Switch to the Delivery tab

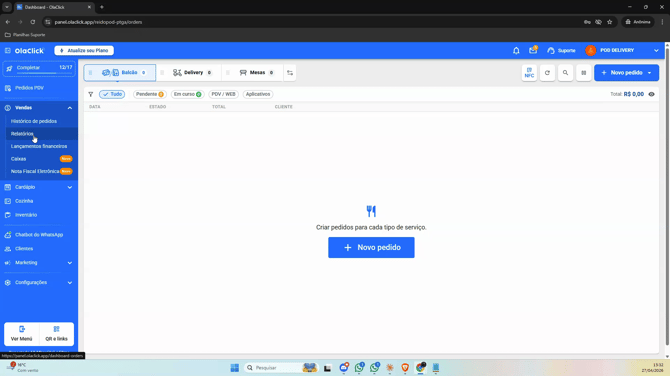(192, 73)
